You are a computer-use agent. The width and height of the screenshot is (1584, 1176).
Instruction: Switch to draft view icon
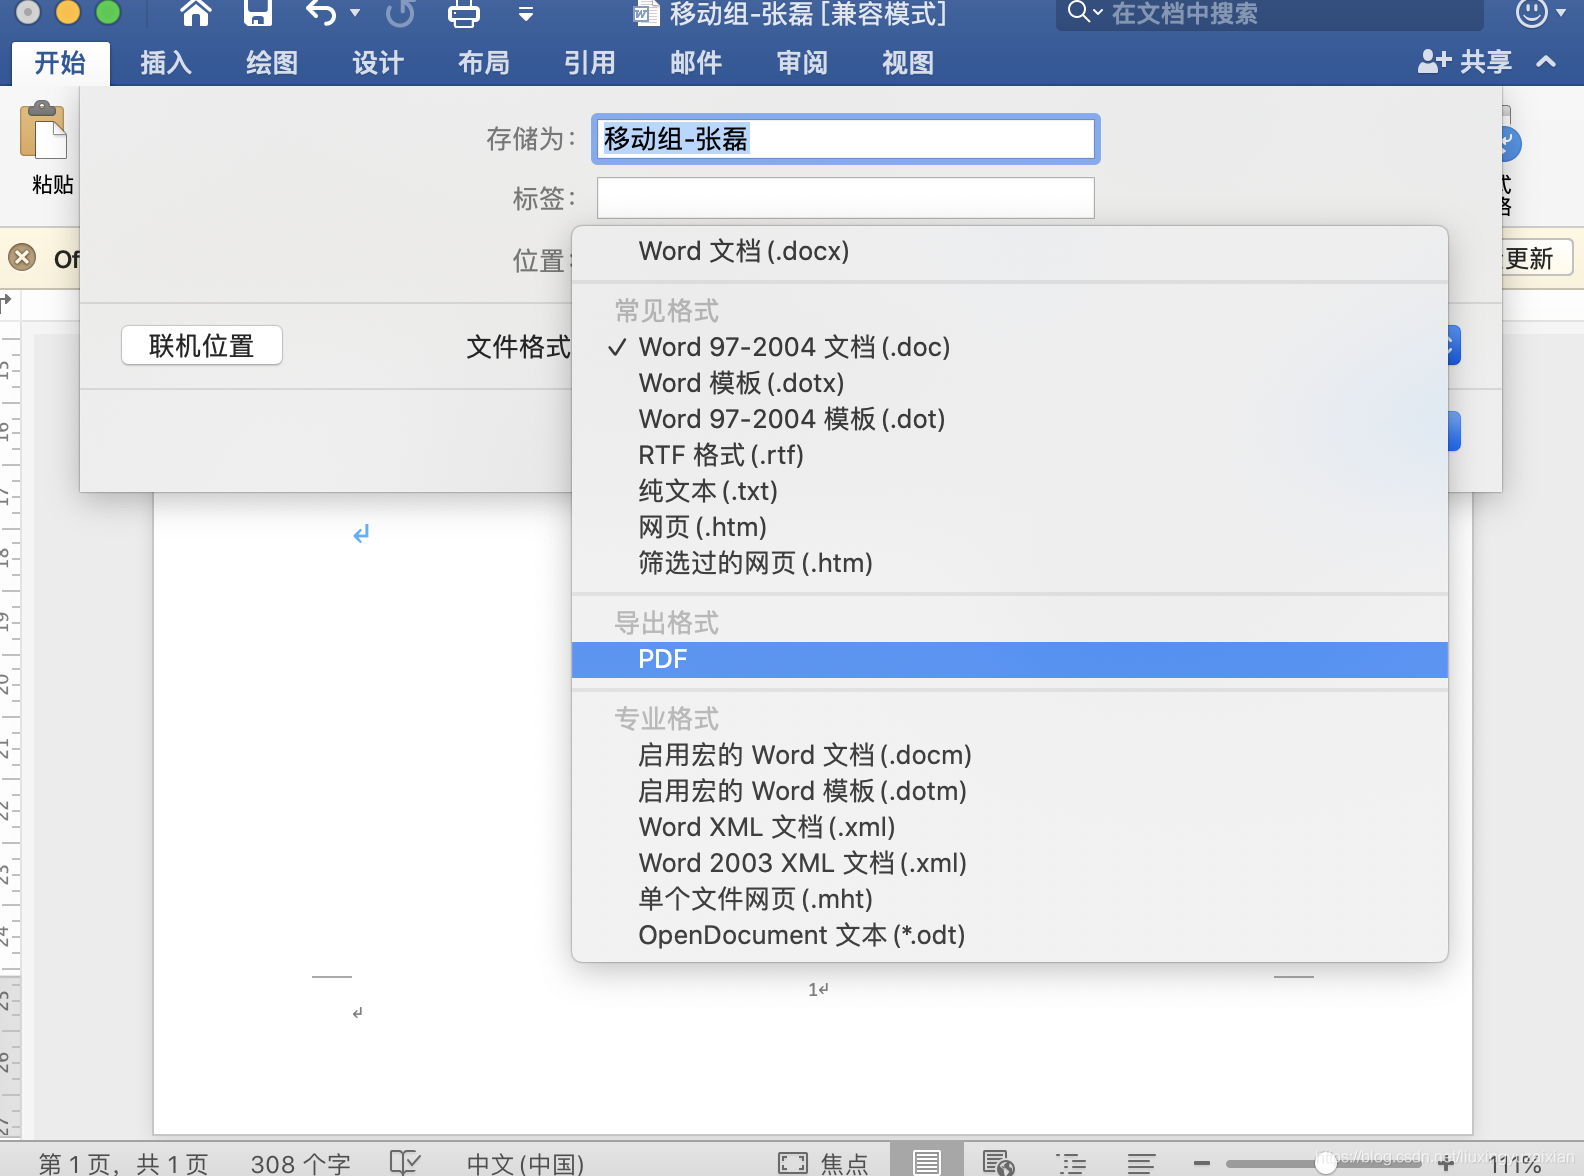(x=1141, y=1163)
